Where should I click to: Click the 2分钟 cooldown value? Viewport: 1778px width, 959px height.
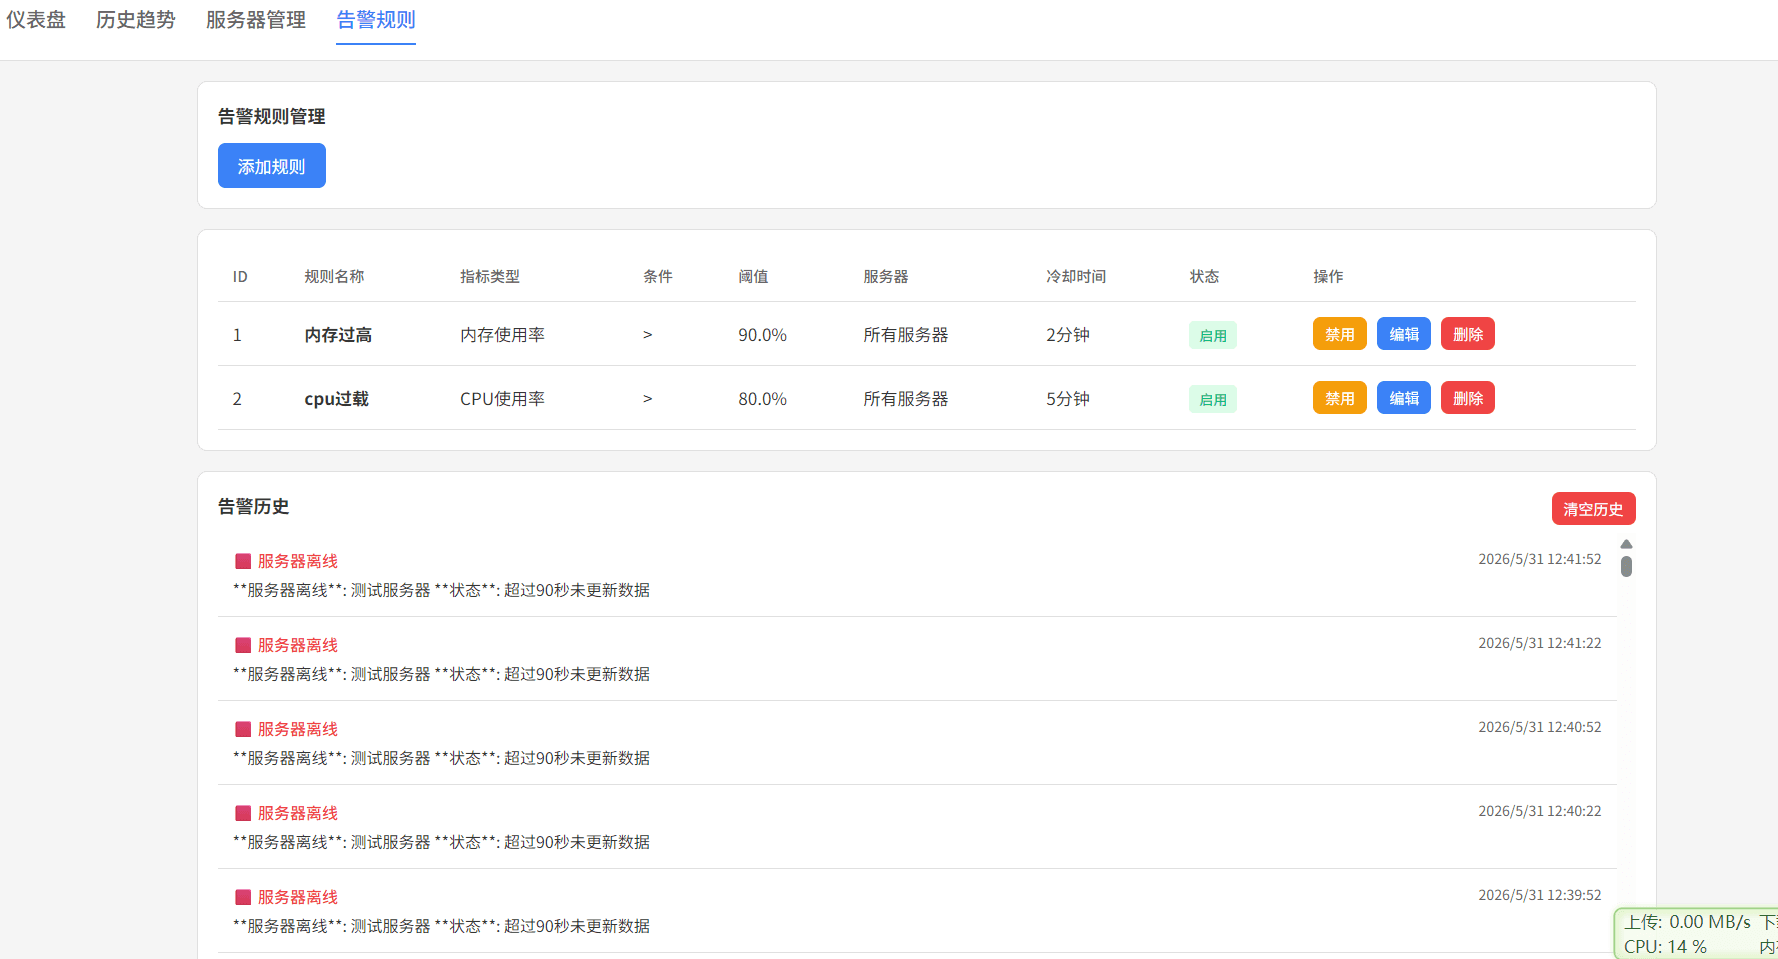1068,335
